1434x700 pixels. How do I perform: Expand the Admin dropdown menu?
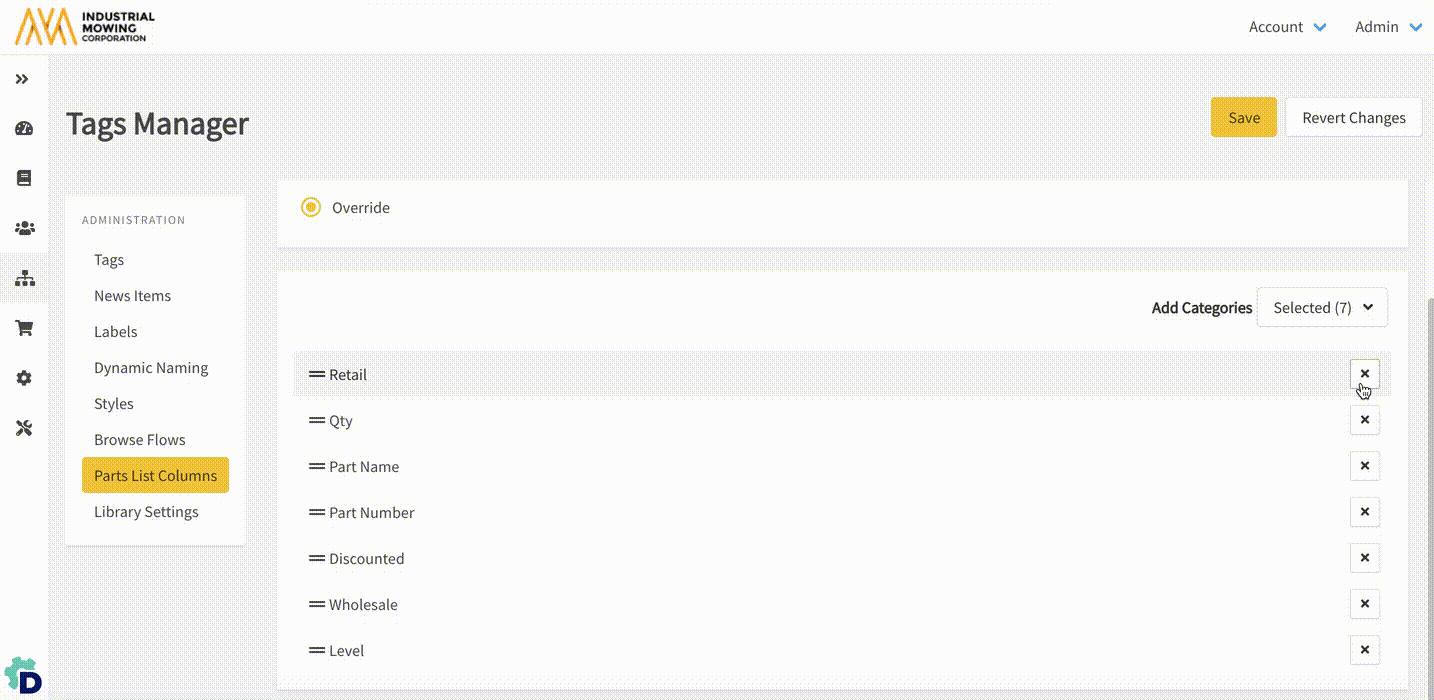[1388, 27]
